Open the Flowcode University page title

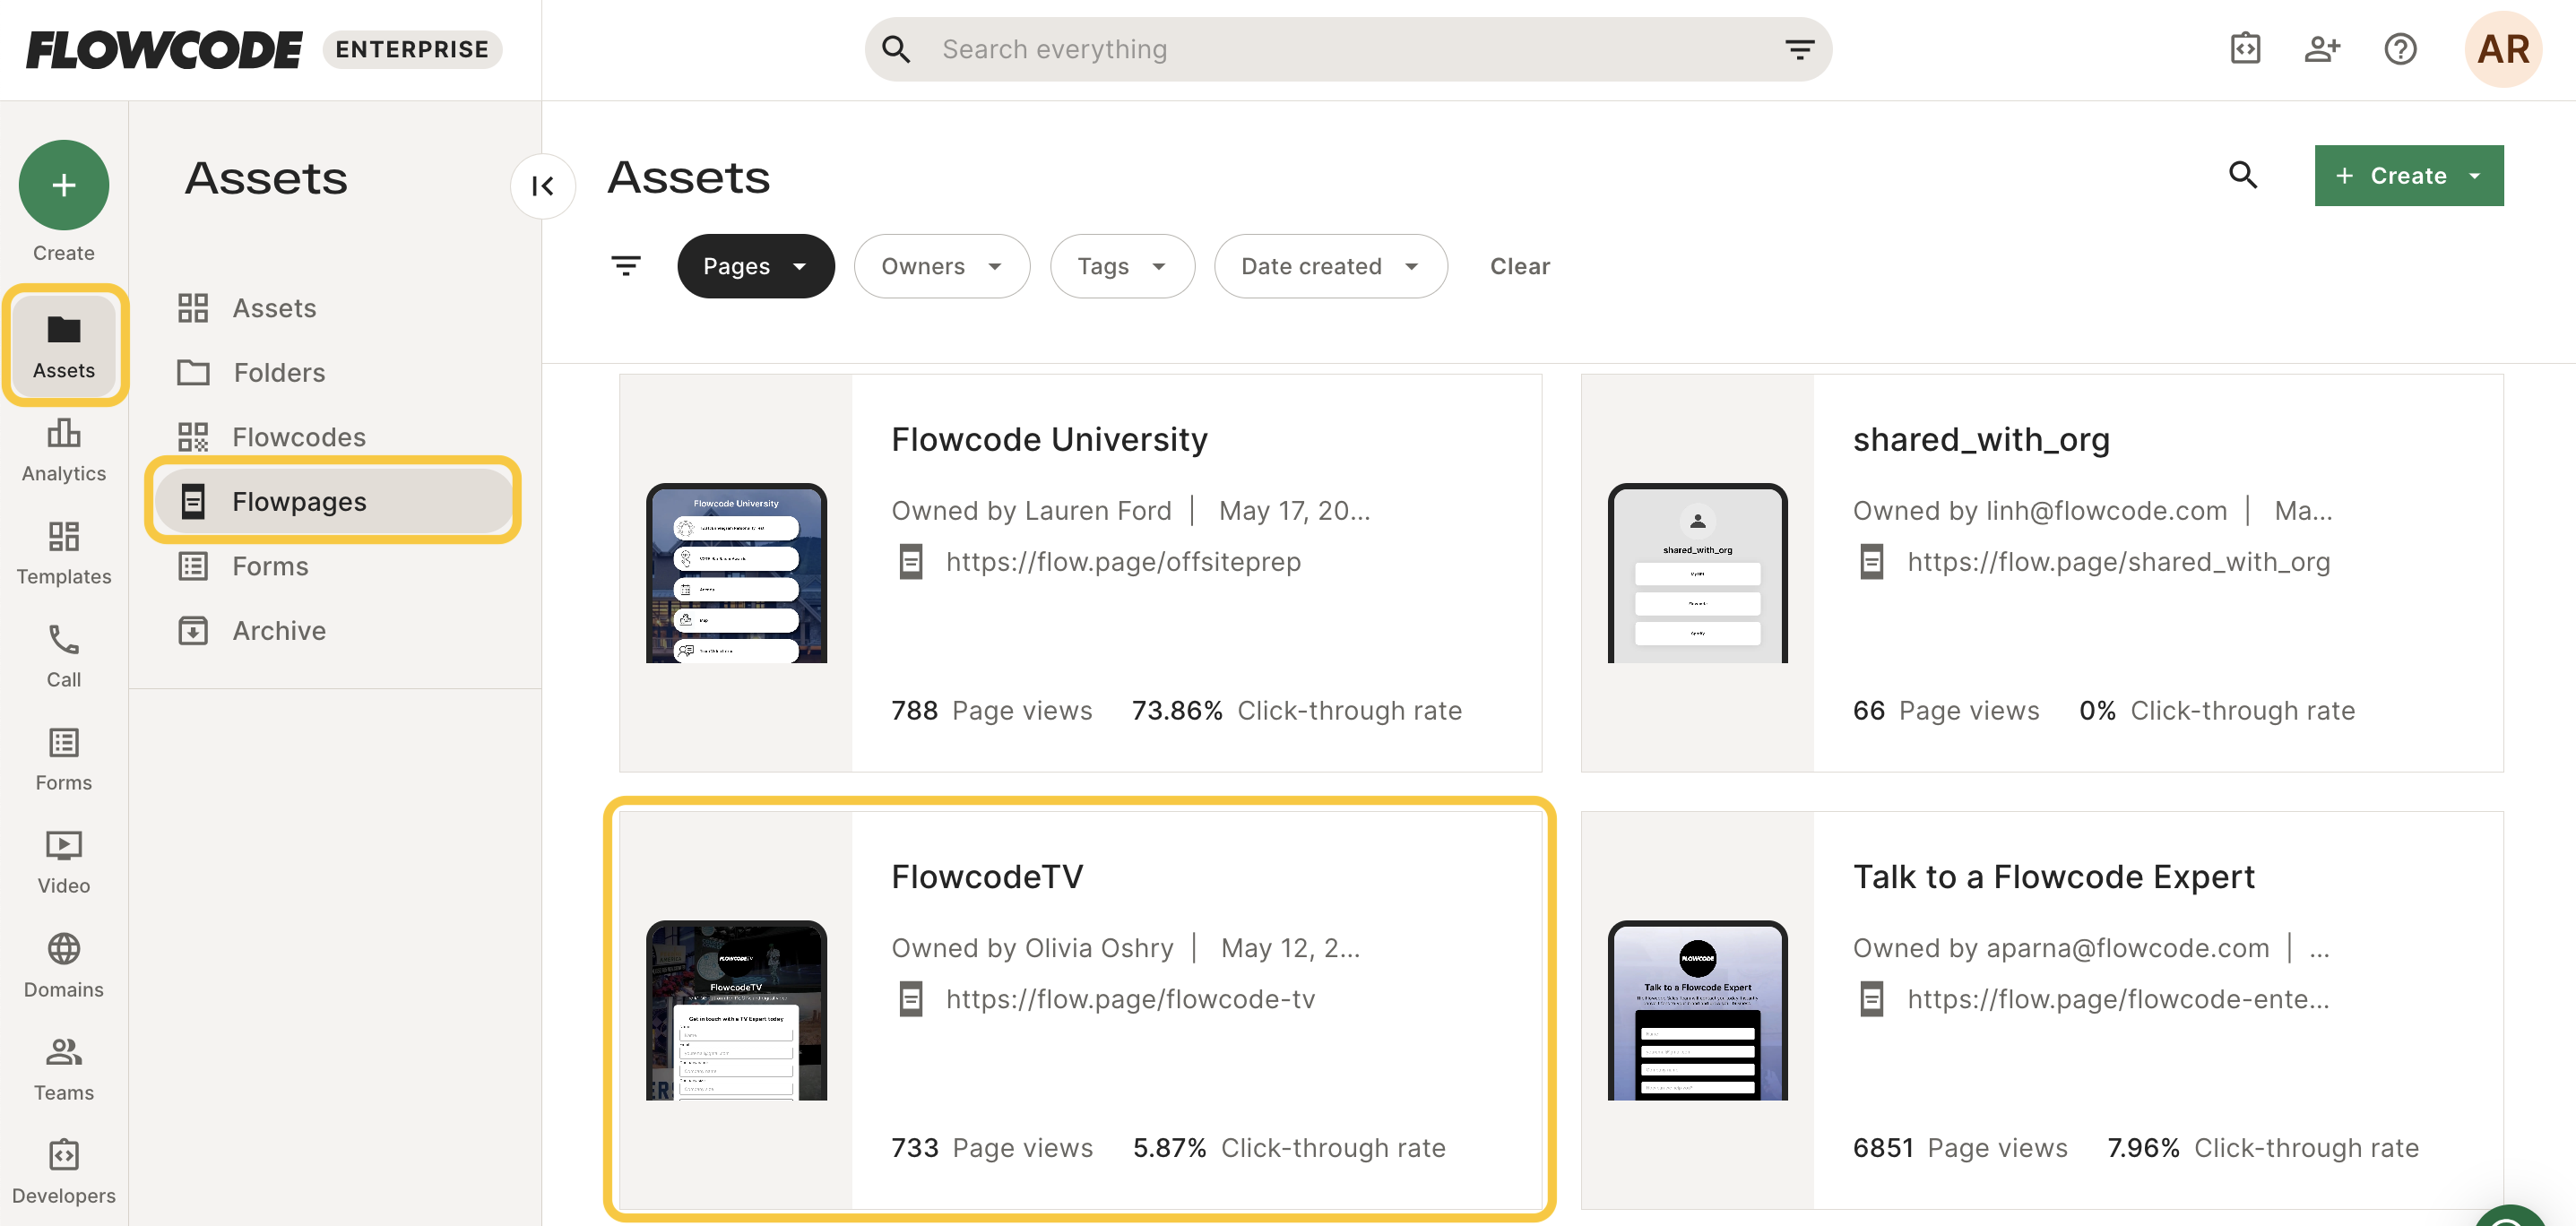click(1049, 439)
